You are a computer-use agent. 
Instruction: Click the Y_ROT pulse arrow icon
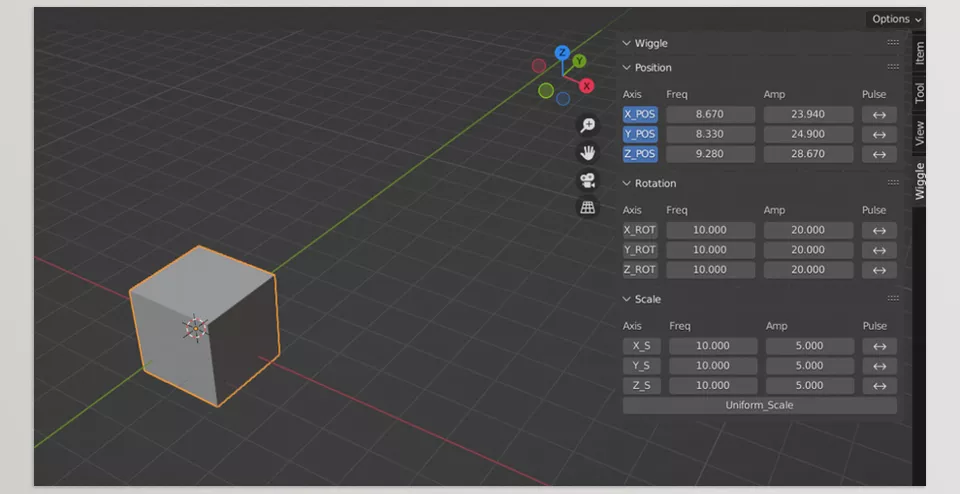(879, 250)
